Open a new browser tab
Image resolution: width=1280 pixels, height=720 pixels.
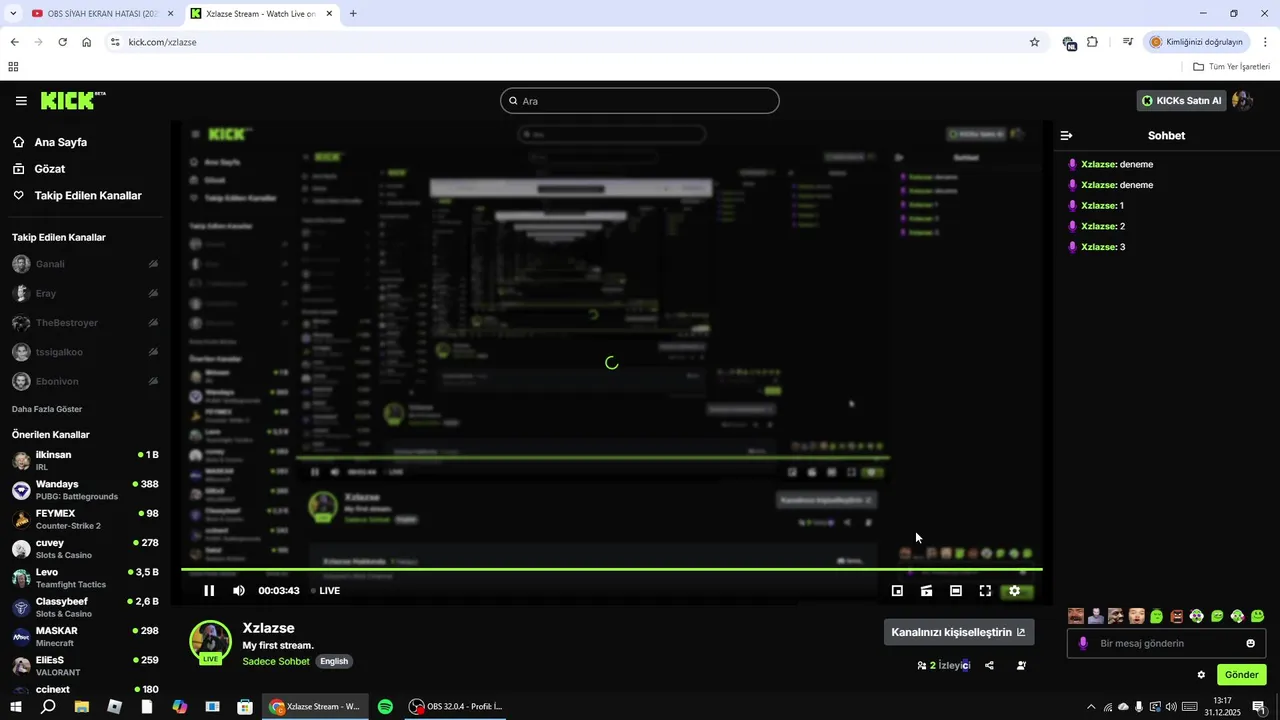[x=353, y=14]
